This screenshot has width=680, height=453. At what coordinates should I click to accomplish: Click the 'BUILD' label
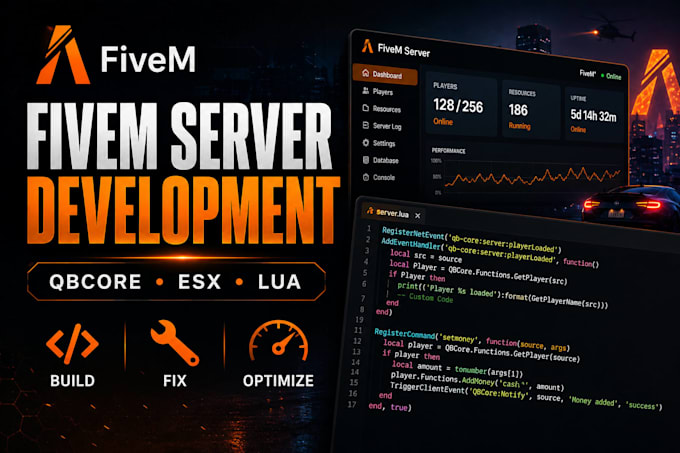(x=72, y=381)
